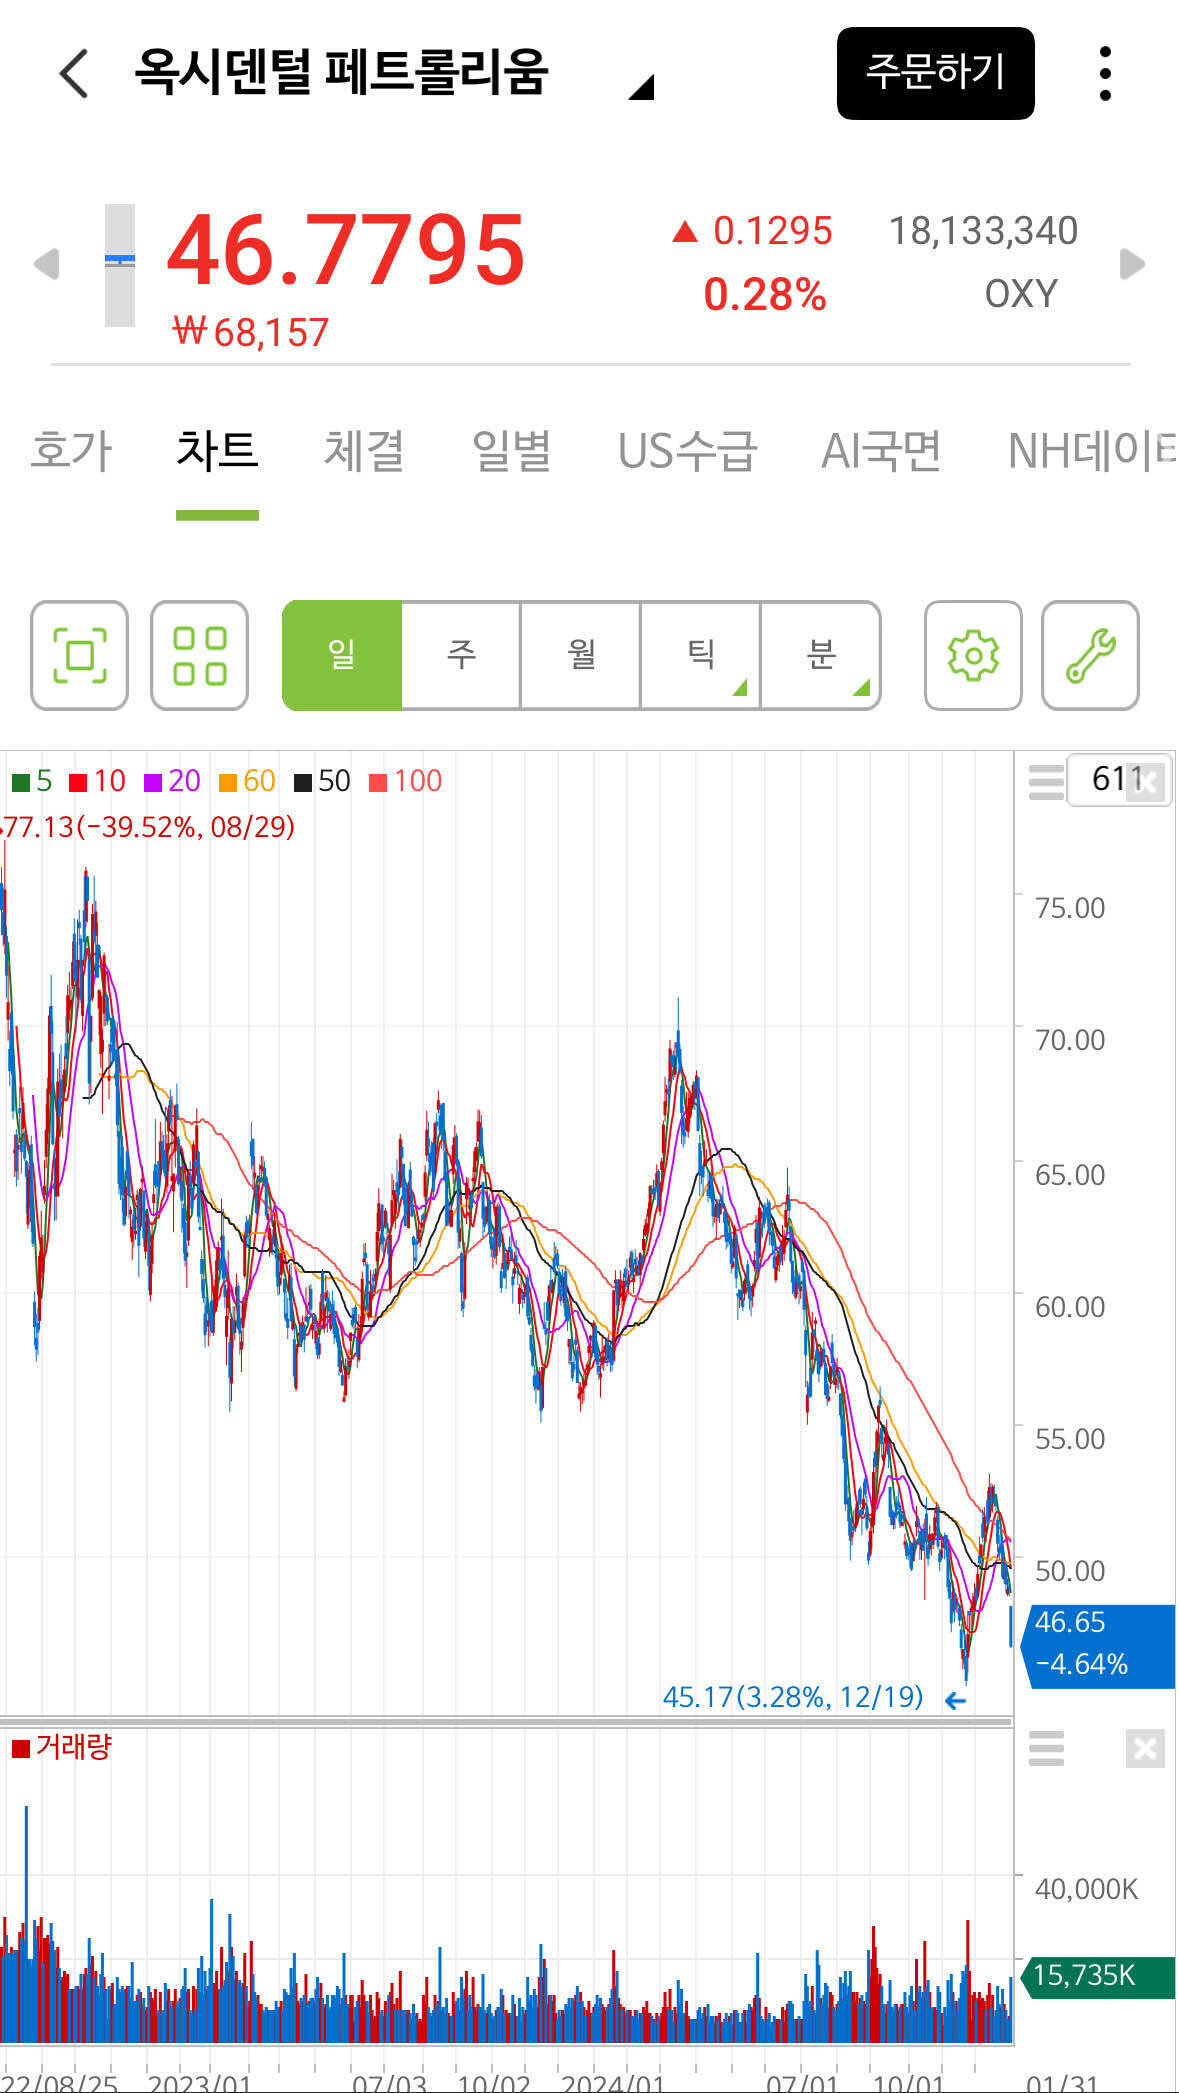Open price chart panel hamburger menu
The width and height of the screenshot is (1179, 2093).
[1046, 781]
